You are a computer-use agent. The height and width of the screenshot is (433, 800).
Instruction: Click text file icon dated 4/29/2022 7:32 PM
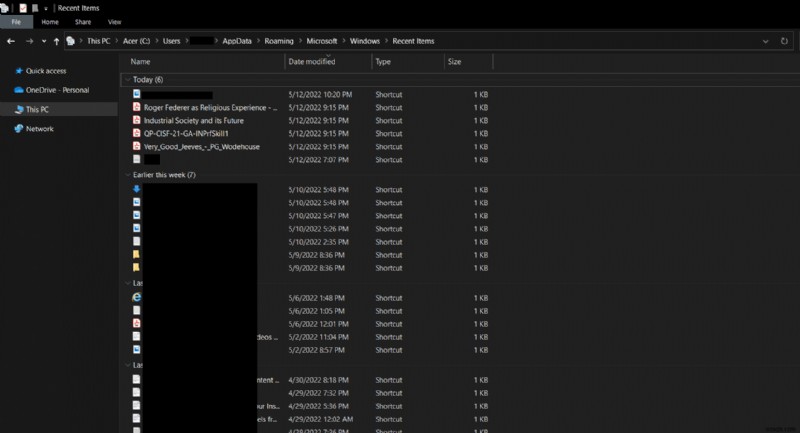click(x=136, y=393)
